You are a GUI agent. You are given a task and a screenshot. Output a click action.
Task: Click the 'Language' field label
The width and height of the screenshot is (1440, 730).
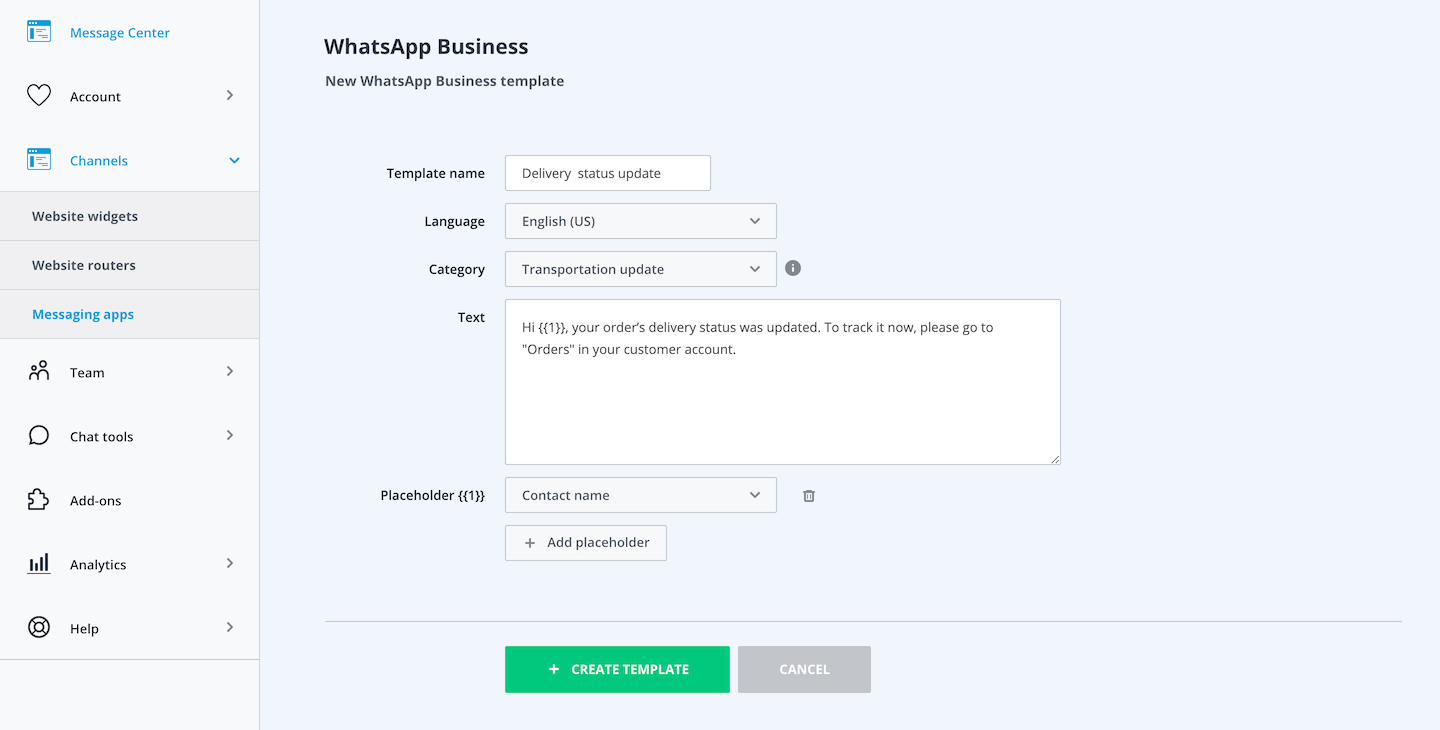[455, 221]
